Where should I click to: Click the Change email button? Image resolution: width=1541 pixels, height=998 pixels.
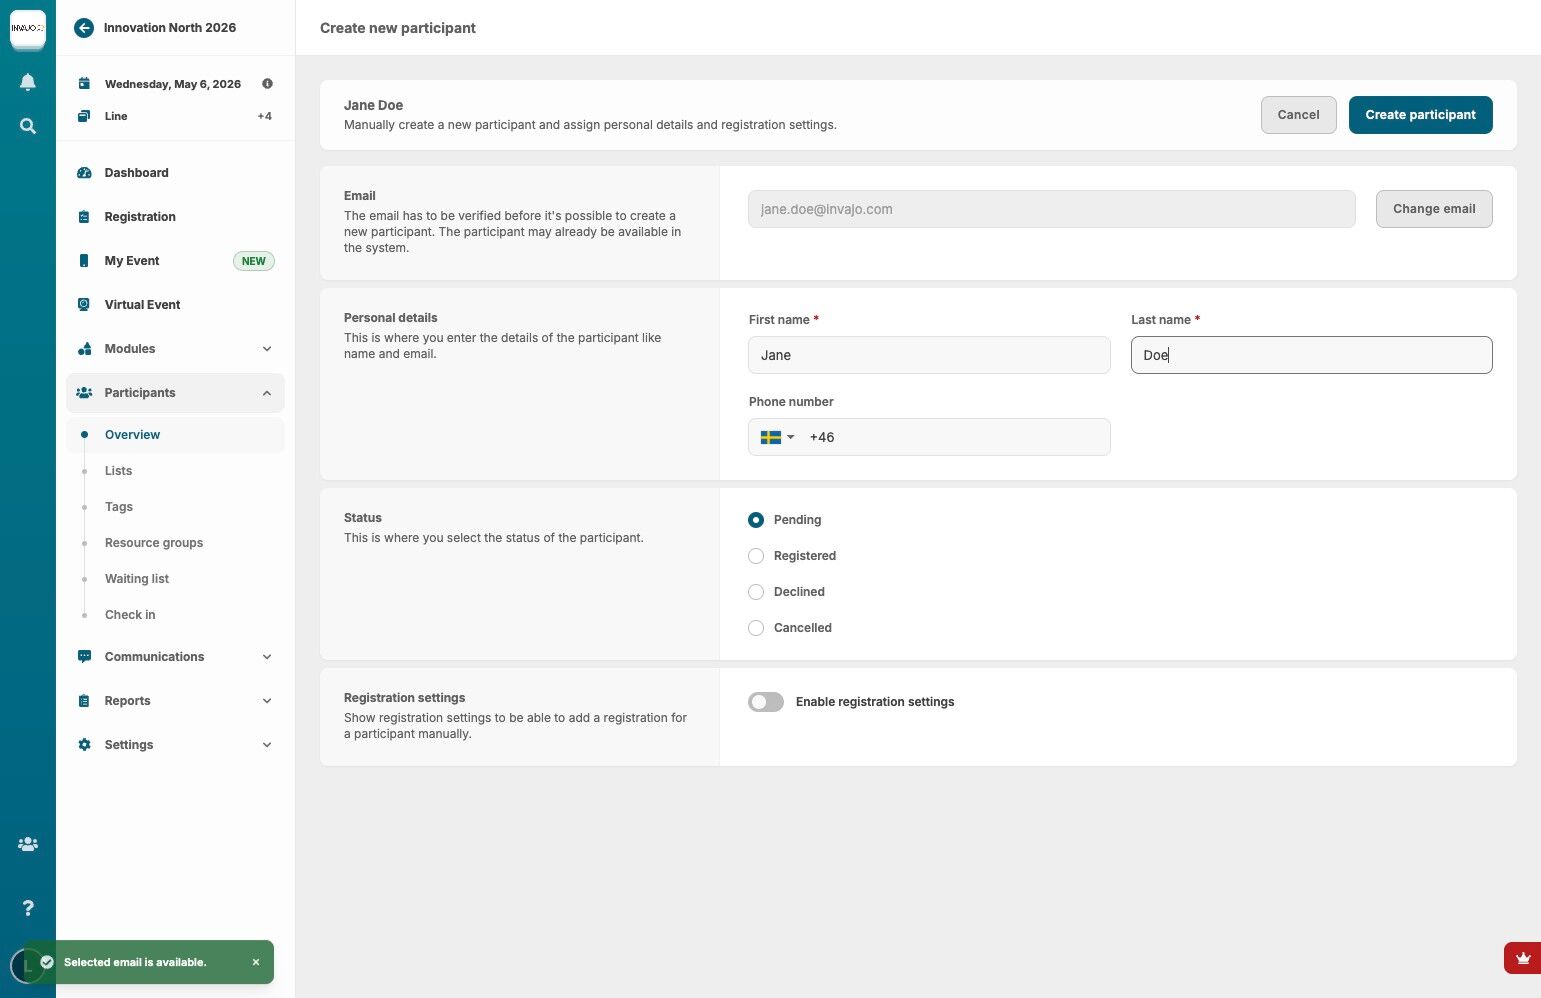pos(1434,209)
